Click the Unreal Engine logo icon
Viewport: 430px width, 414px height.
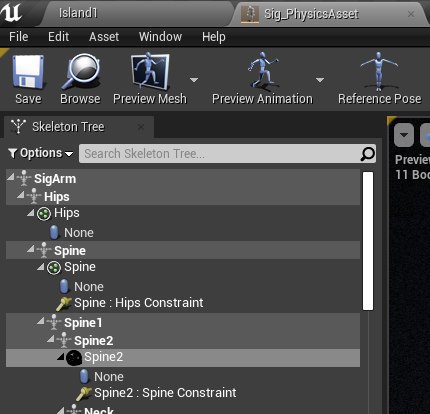(11, 13)
